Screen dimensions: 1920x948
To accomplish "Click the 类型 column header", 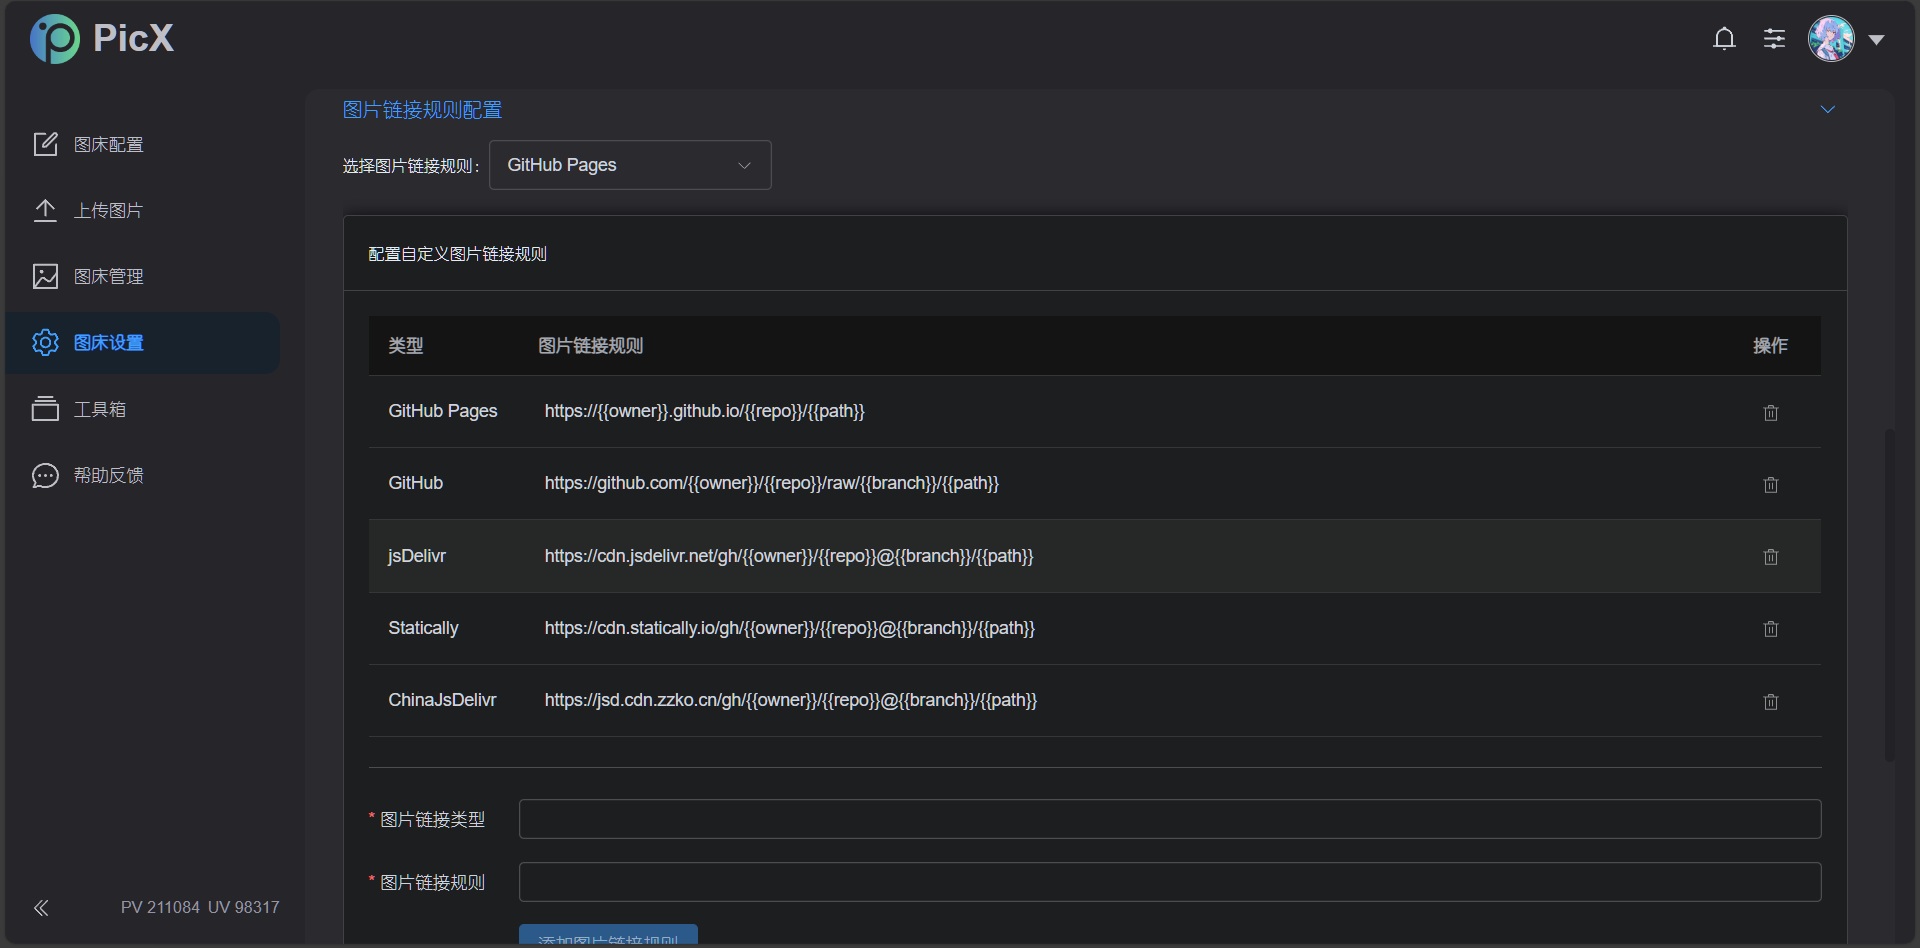I will 406,346.
